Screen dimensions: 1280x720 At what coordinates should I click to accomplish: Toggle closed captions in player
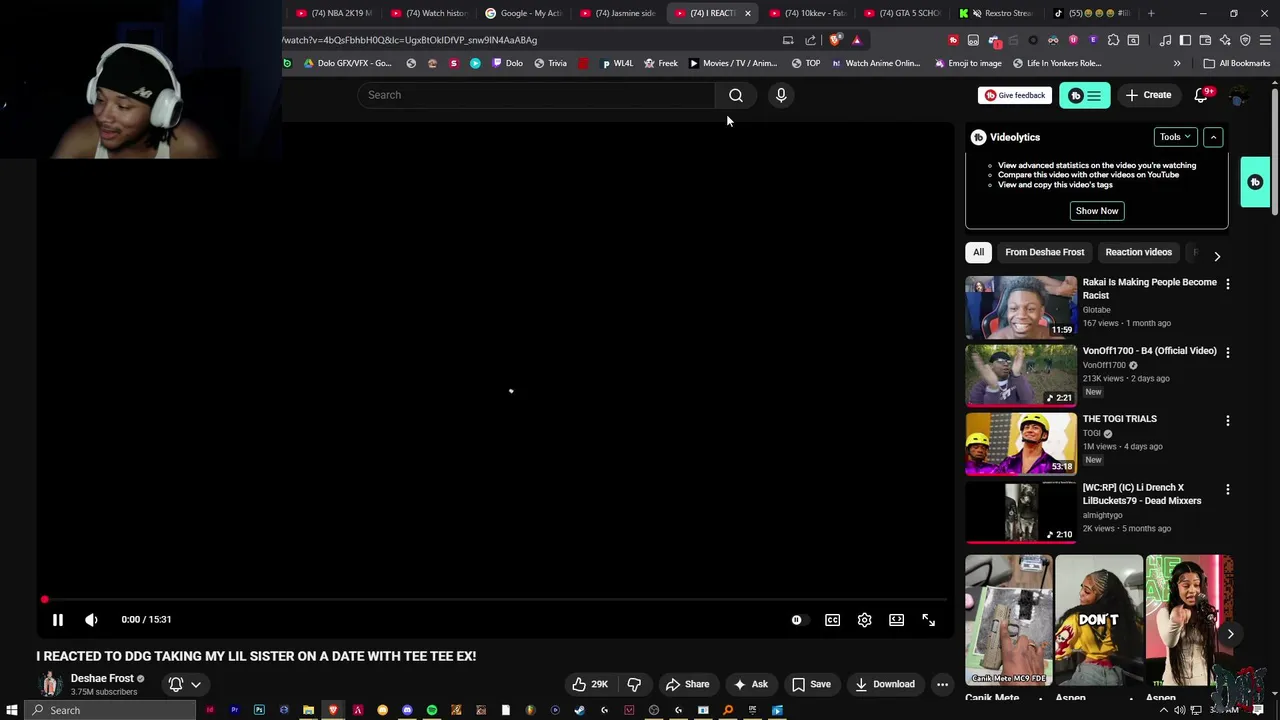coord(832,620)
